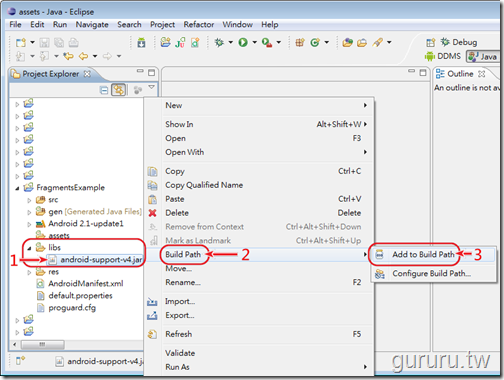Open the New wizard dropdown arrow
The image size is (504, 380).
click(32, 42)
